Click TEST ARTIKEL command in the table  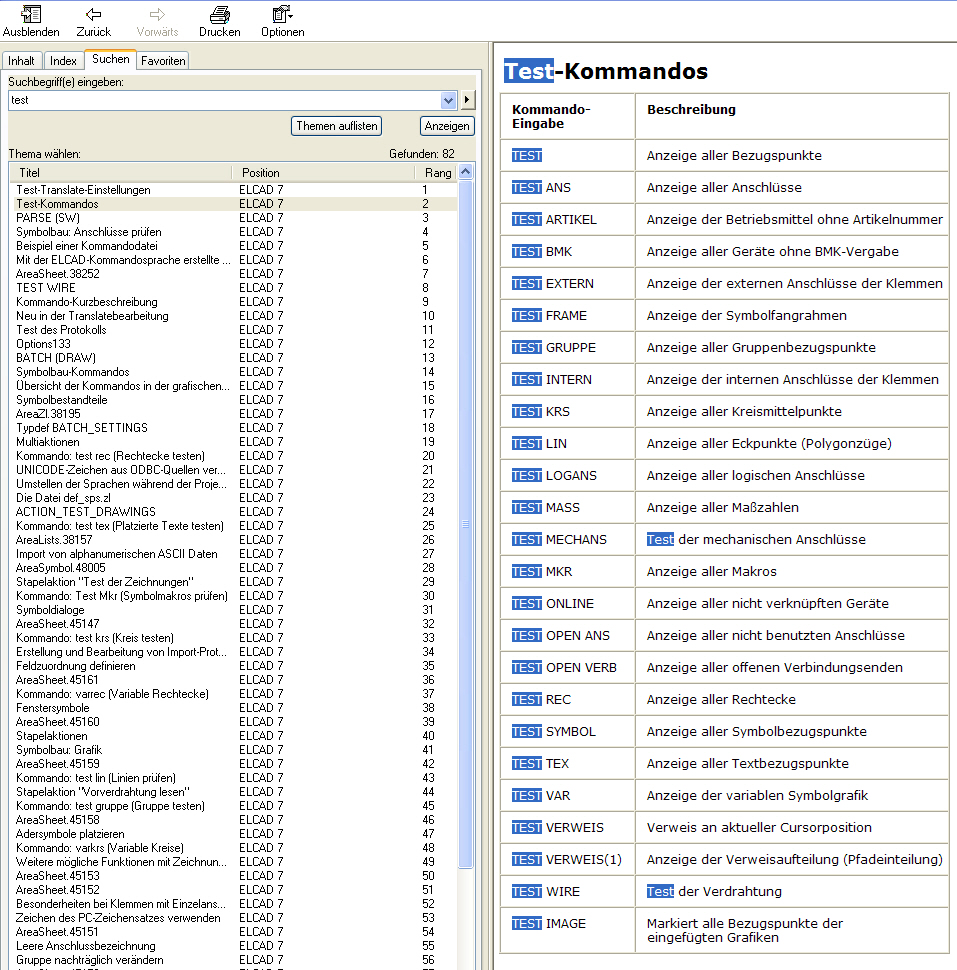[554, 220]
